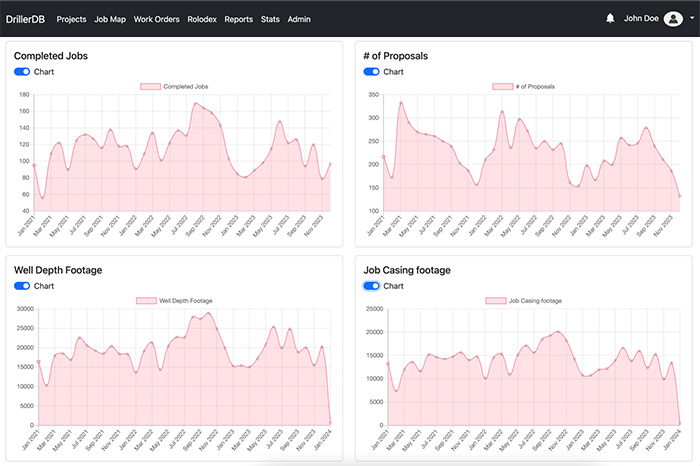Open Work Orders in the navbar
The width and height of the screenshot is (700, 466).
(x=157, y=19)
